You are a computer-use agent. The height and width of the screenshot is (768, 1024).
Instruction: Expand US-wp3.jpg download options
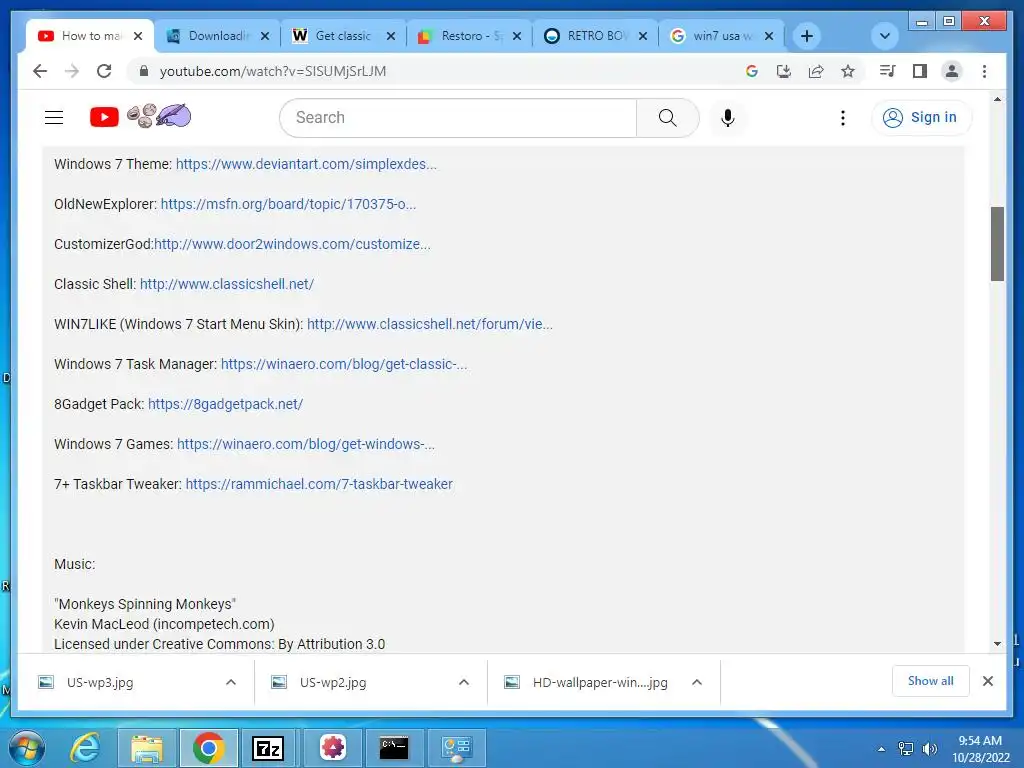(231, 682)
